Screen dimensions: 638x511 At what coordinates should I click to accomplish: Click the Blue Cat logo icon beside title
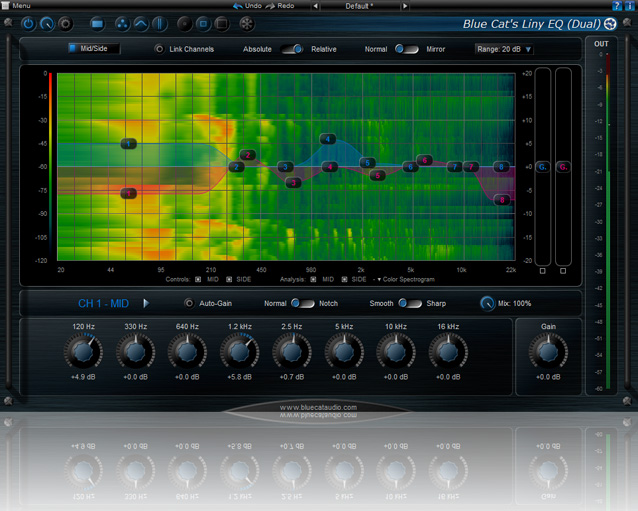[x=610, y=24]
